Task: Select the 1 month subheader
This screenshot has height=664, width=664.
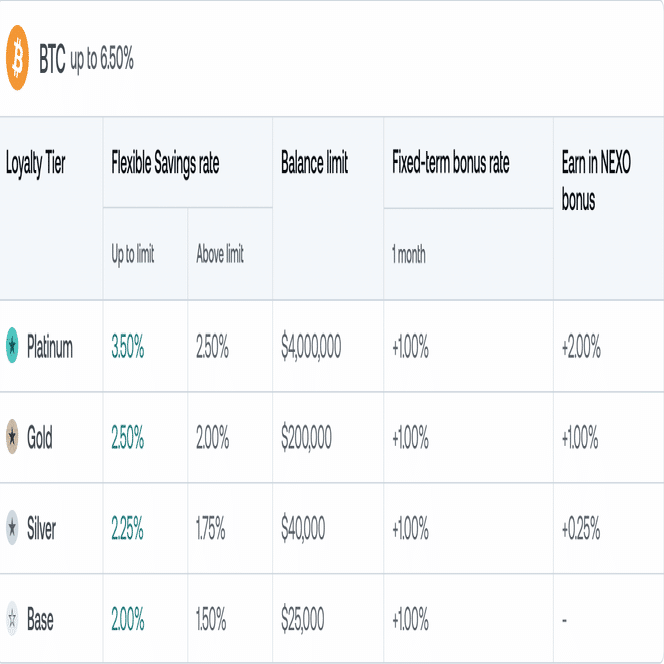Action: 408,254
